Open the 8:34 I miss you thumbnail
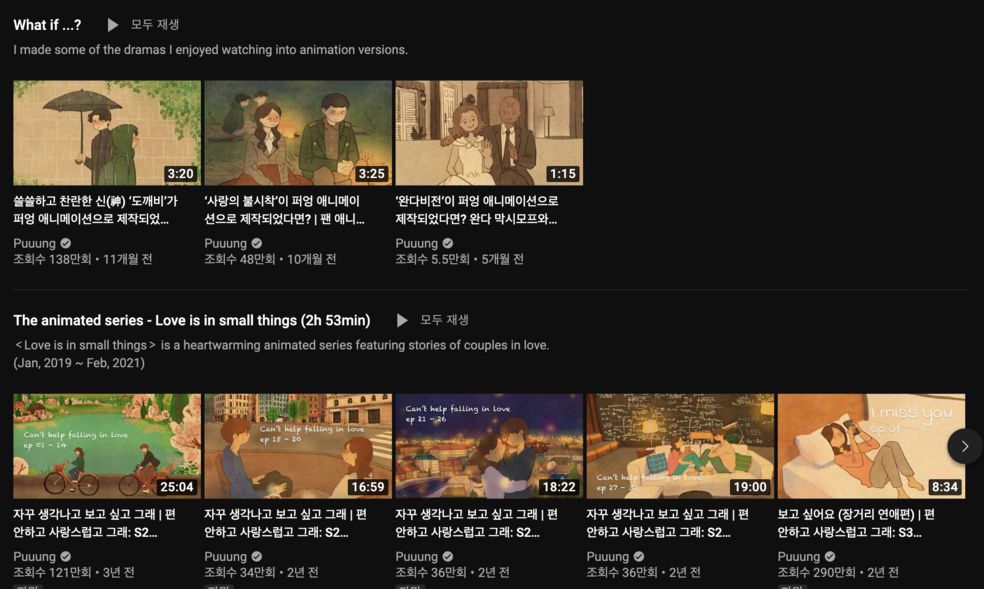This screenshot has height=589, width=984. (871, 446)
